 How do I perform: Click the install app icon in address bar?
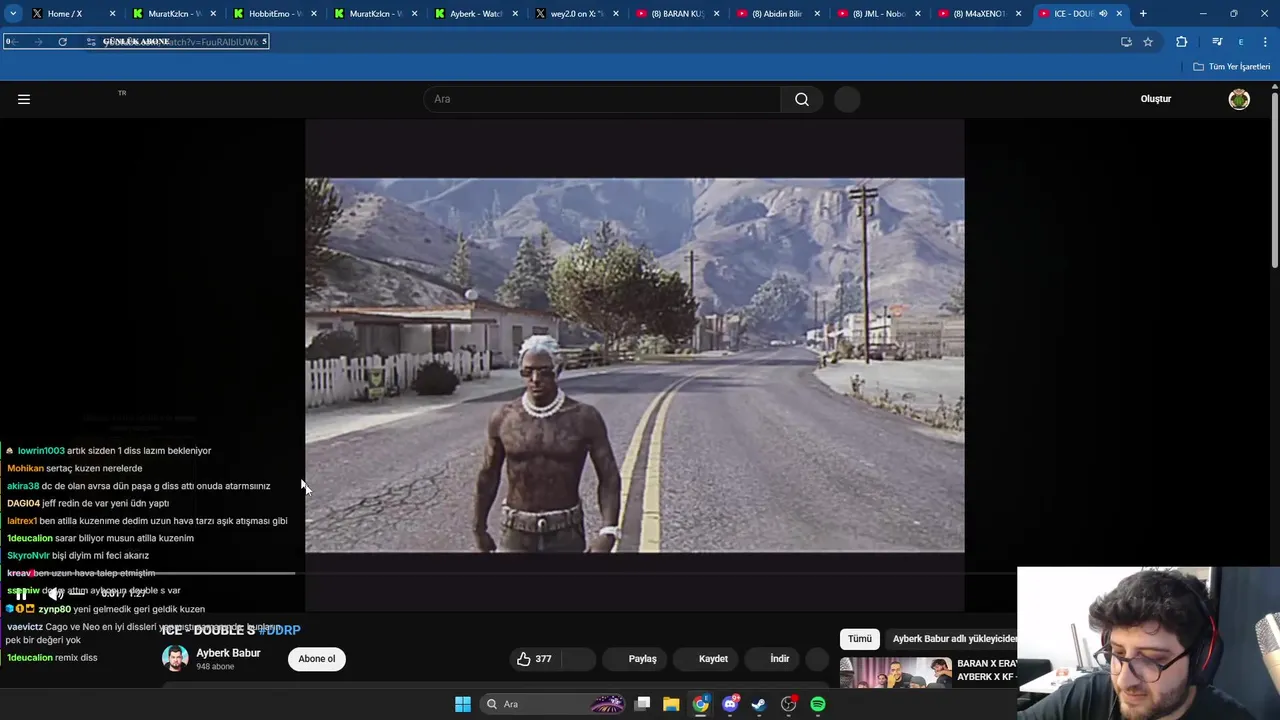pos(1126,42)
